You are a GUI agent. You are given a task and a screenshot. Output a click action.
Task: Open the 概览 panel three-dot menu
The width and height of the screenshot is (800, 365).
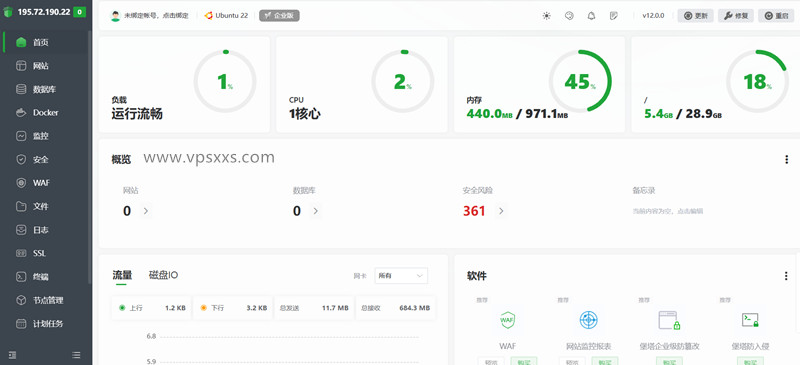pos(786,160)
